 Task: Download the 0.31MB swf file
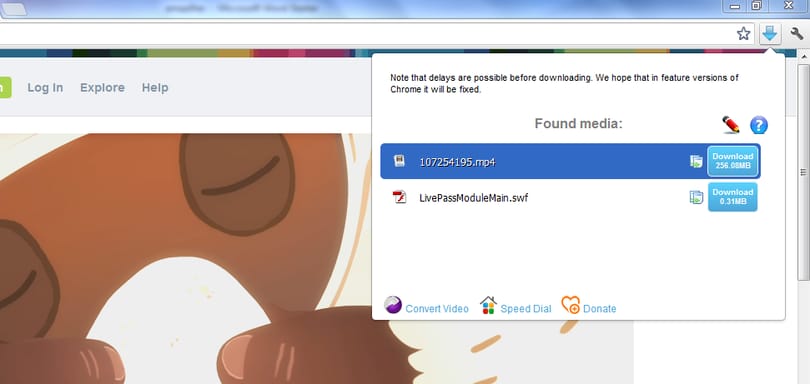[733, 197]
